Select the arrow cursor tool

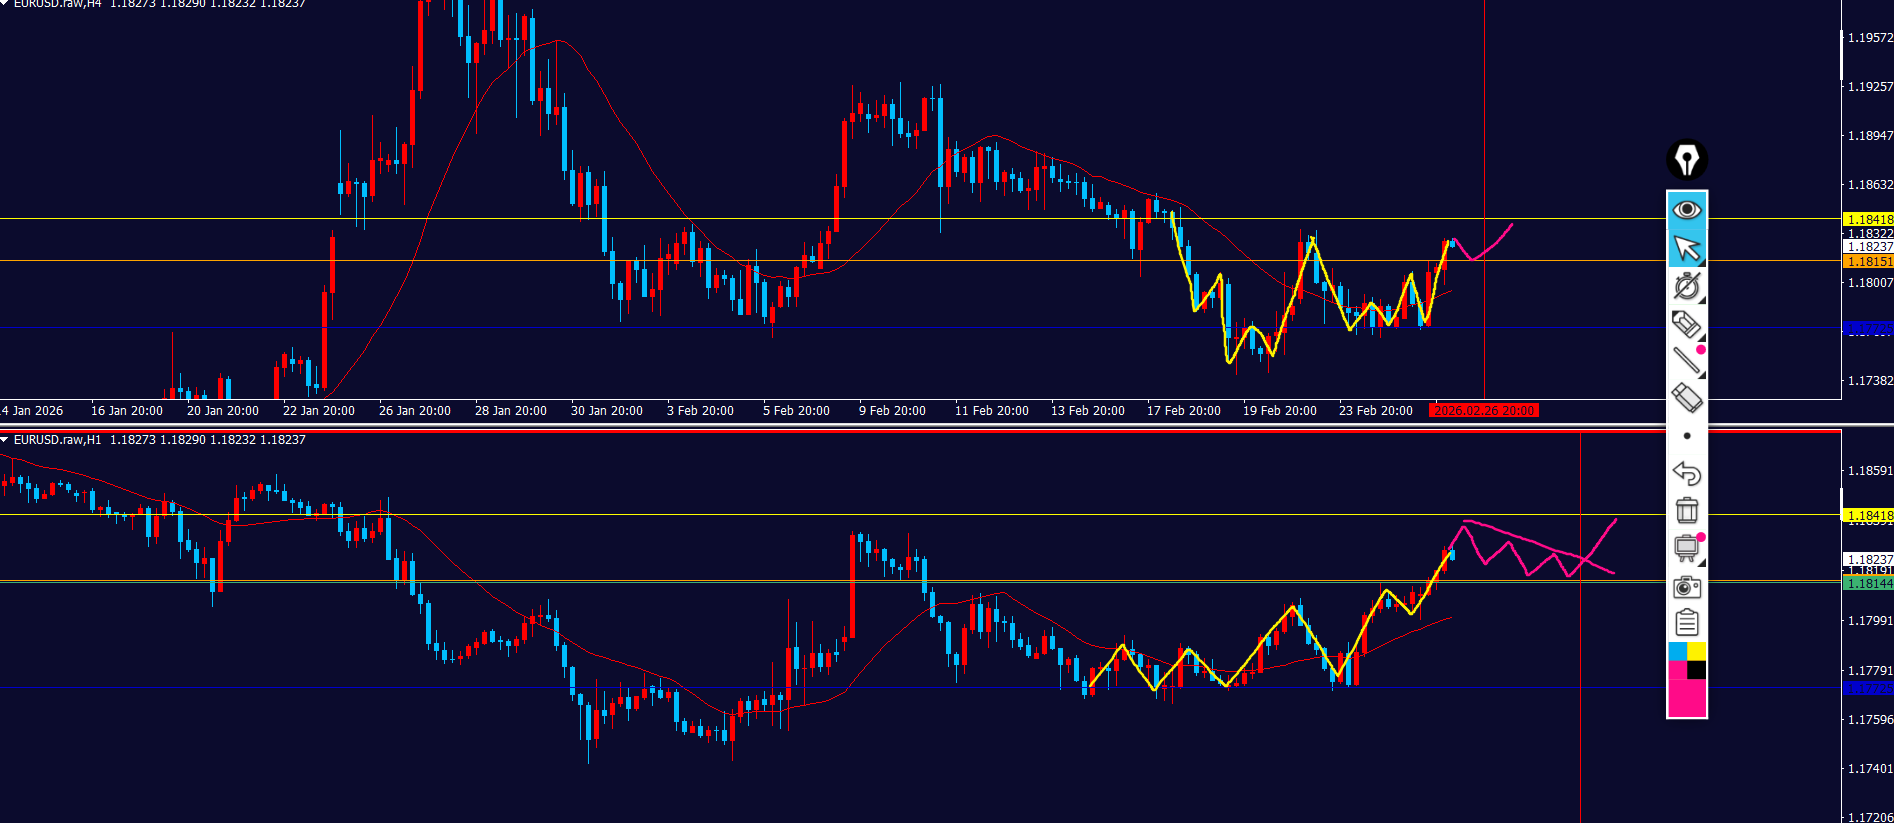pos(1687,248)
